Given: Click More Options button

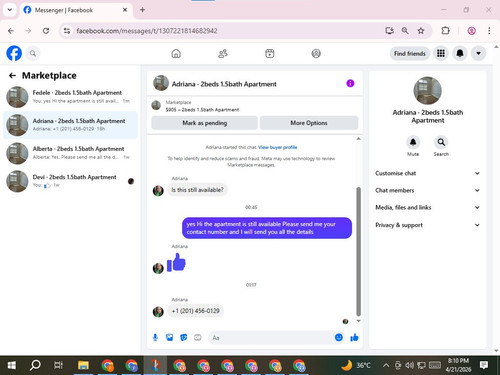Looking at the screenshot, I should point(309,123).
